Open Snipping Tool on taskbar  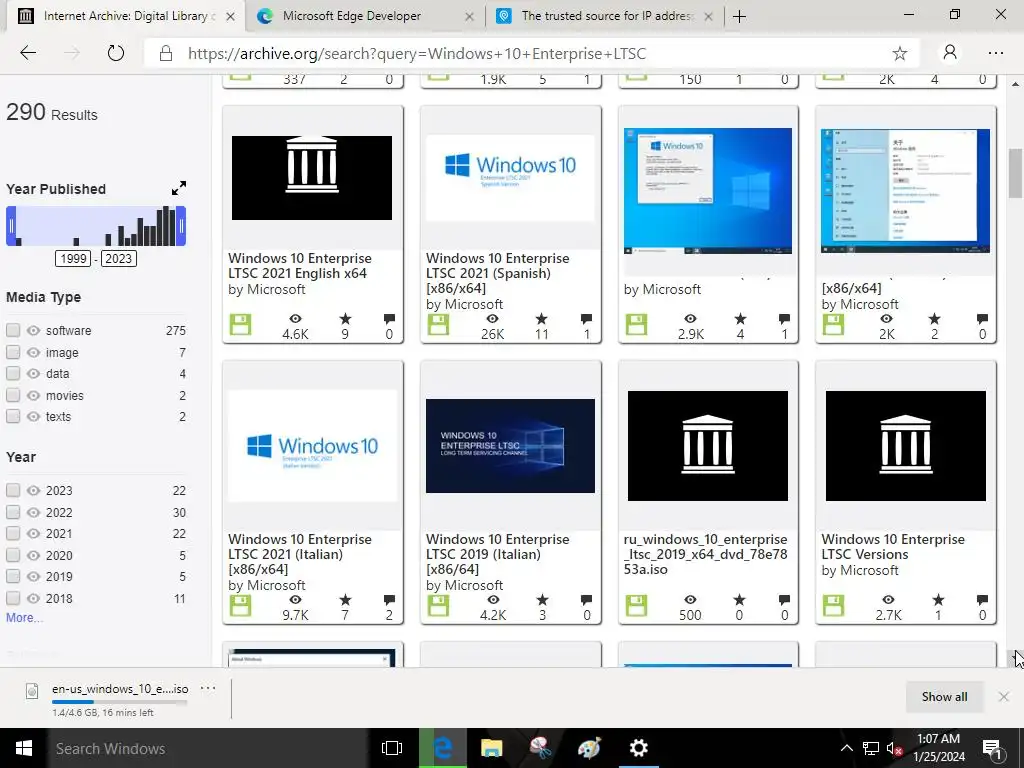(540, 748)
